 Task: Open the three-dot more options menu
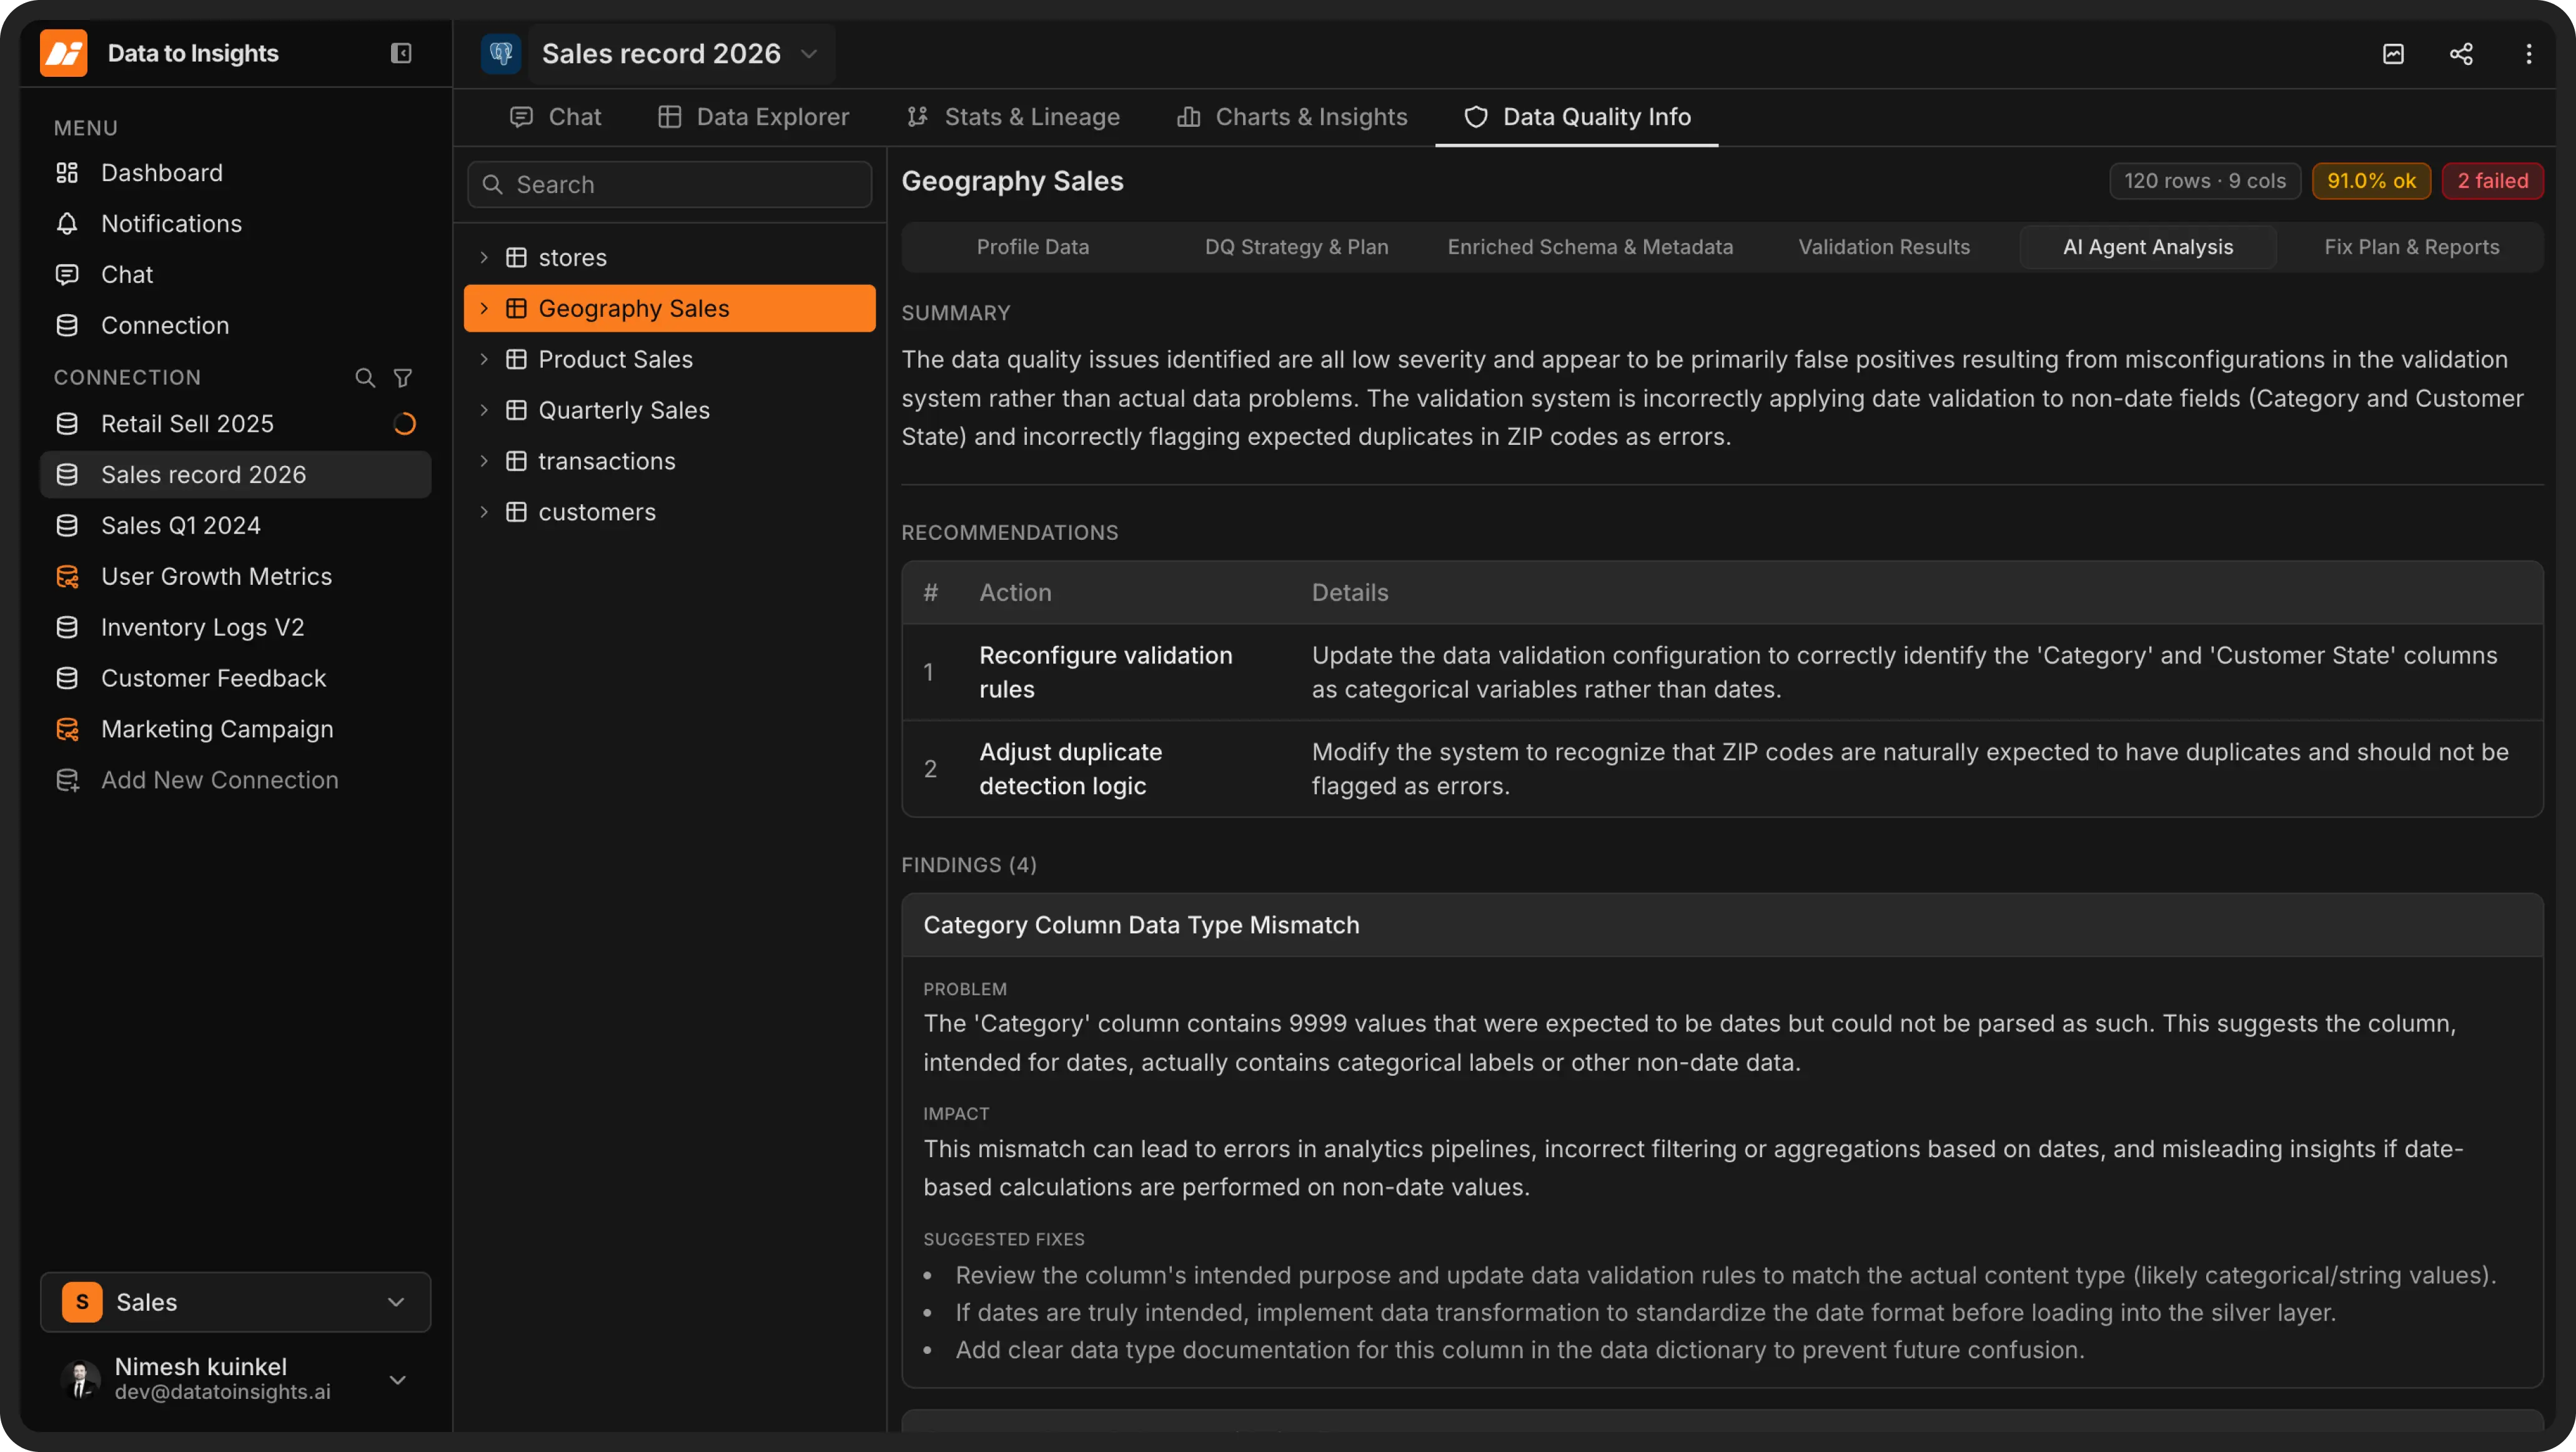2529,54
